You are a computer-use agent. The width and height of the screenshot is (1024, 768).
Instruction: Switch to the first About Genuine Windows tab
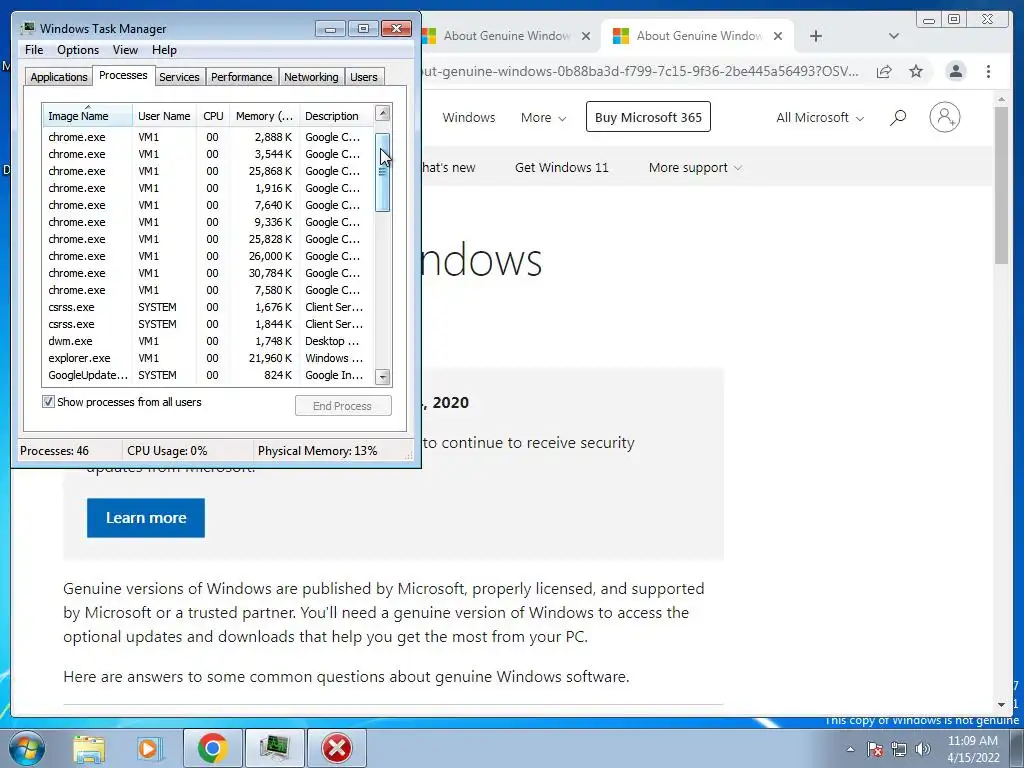point(507,36)
